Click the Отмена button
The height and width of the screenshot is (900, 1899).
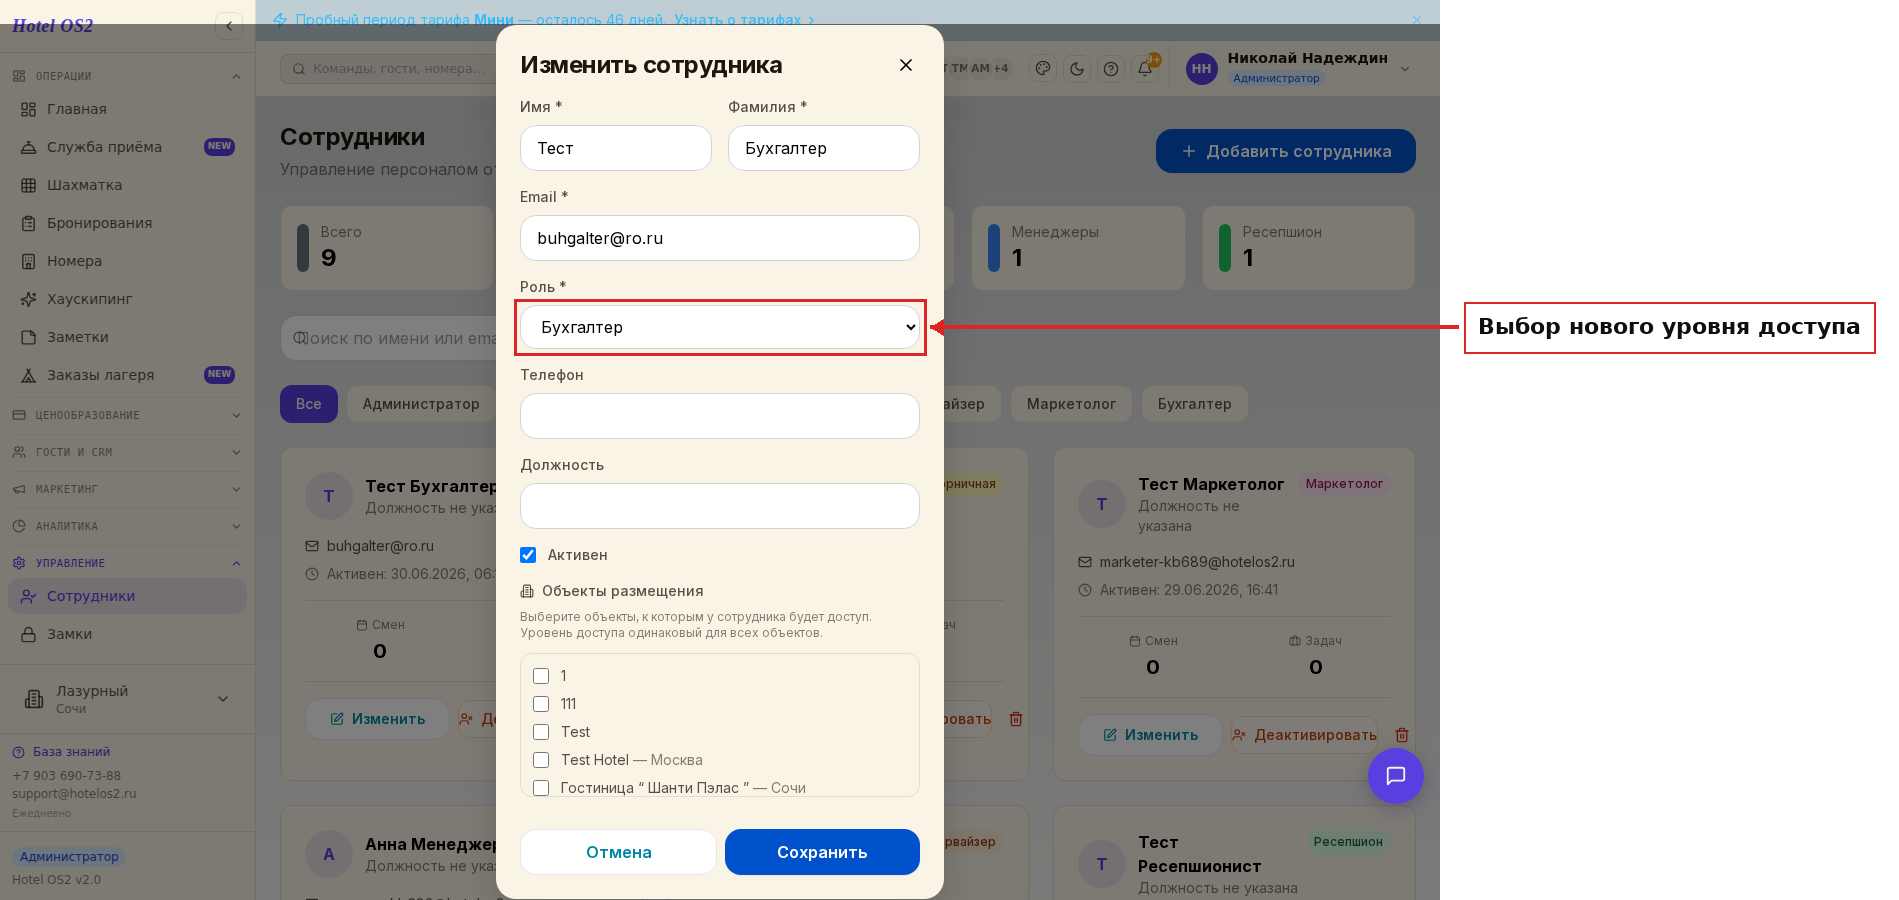point(618,852)
